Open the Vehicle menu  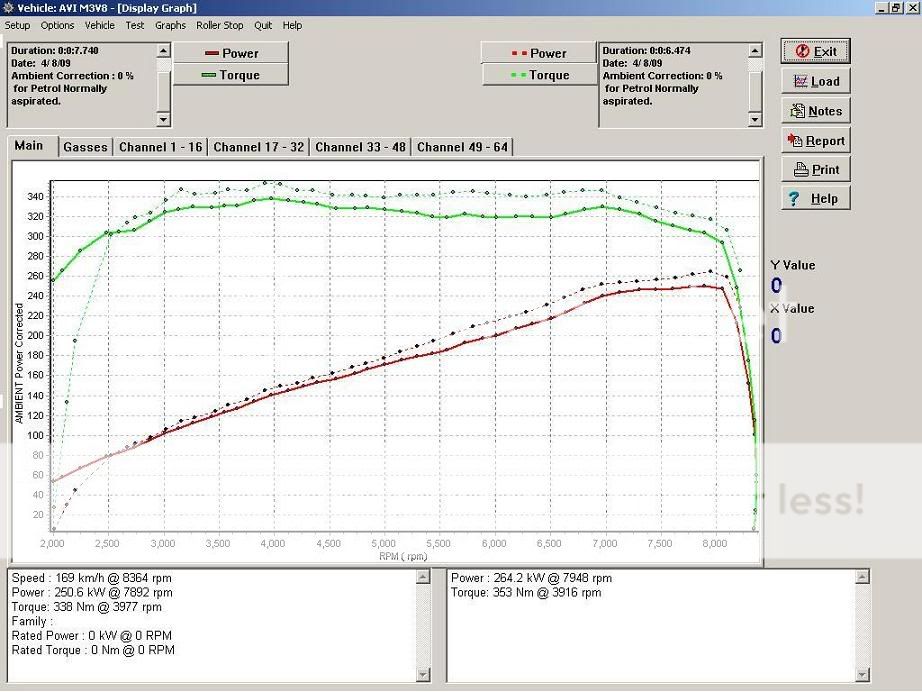(99, 25)
